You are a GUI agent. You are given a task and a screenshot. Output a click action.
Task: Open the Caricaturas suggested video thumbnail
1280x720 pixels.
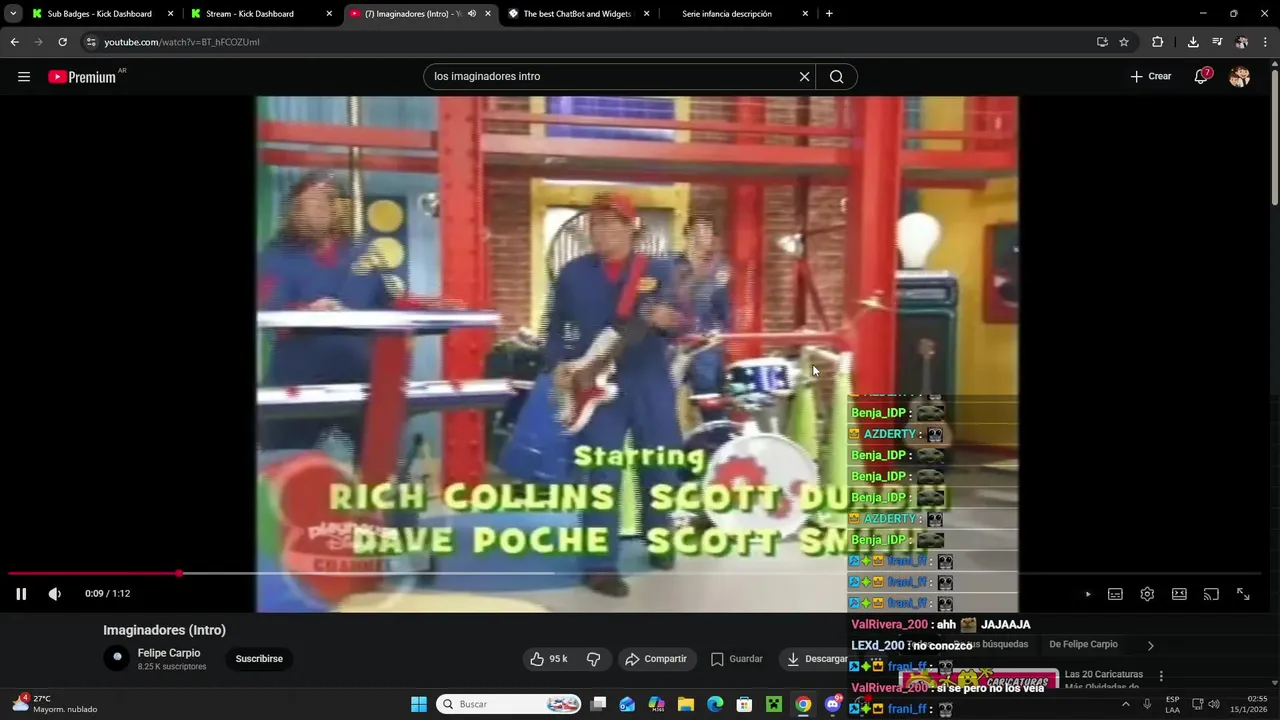tap(978, 679)
